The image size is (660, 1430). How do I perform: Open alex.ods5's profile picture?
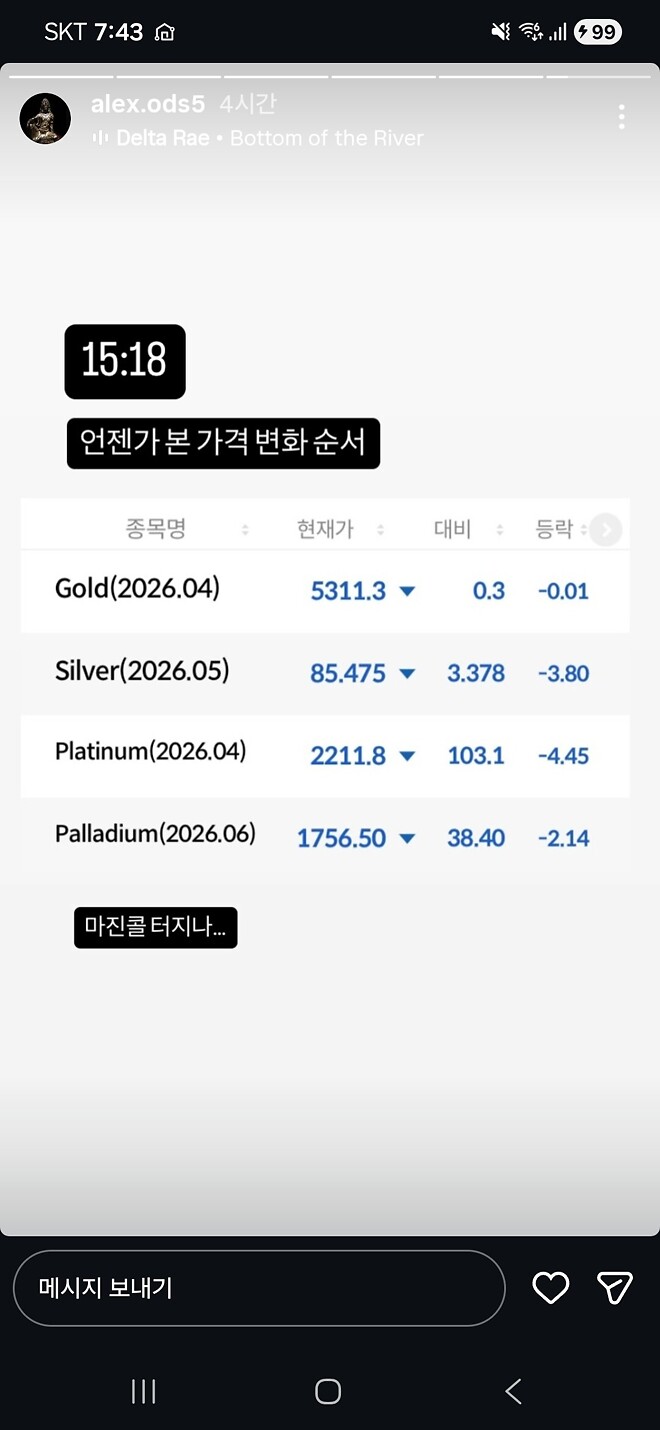tap(45, 118)
